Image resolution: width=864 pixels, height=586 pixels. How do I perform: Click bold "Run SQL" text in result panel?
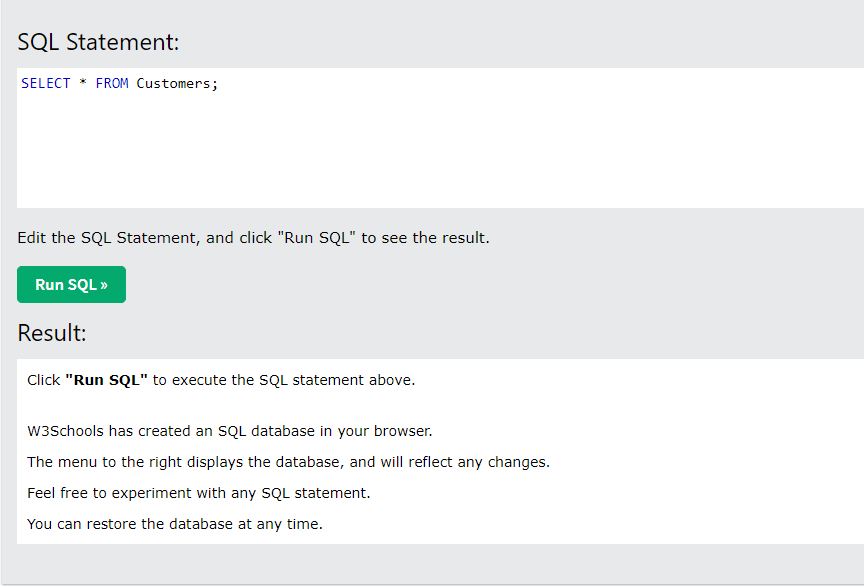106,380
